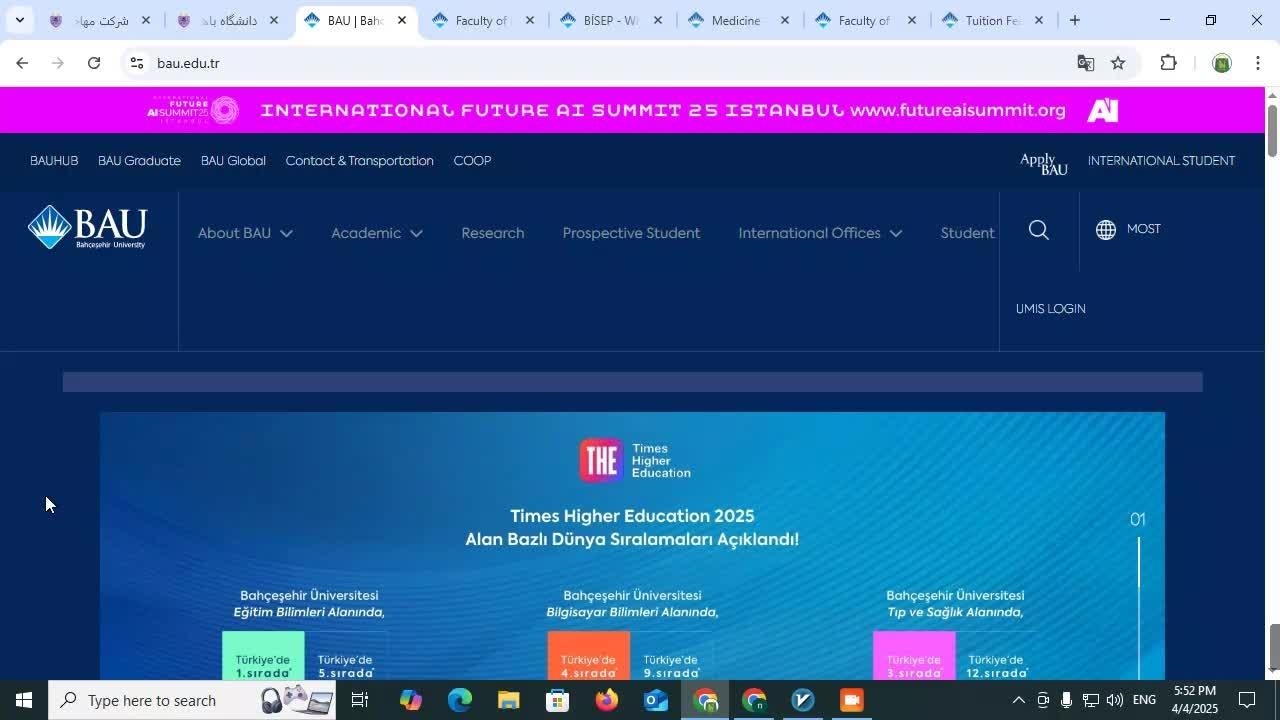Click the globe language icon
The image size is (1280, 720).
(x=1105, y=230)
